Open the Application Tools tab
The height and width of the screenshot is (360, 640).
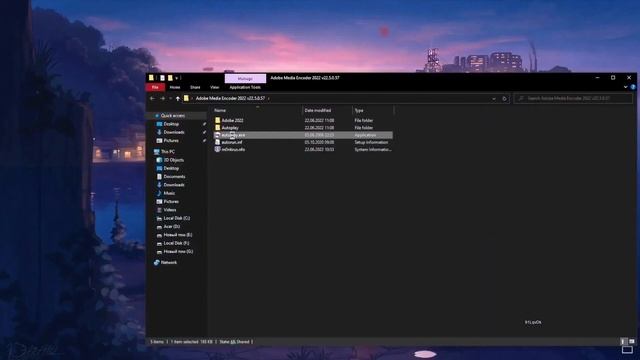coord(245,87)
